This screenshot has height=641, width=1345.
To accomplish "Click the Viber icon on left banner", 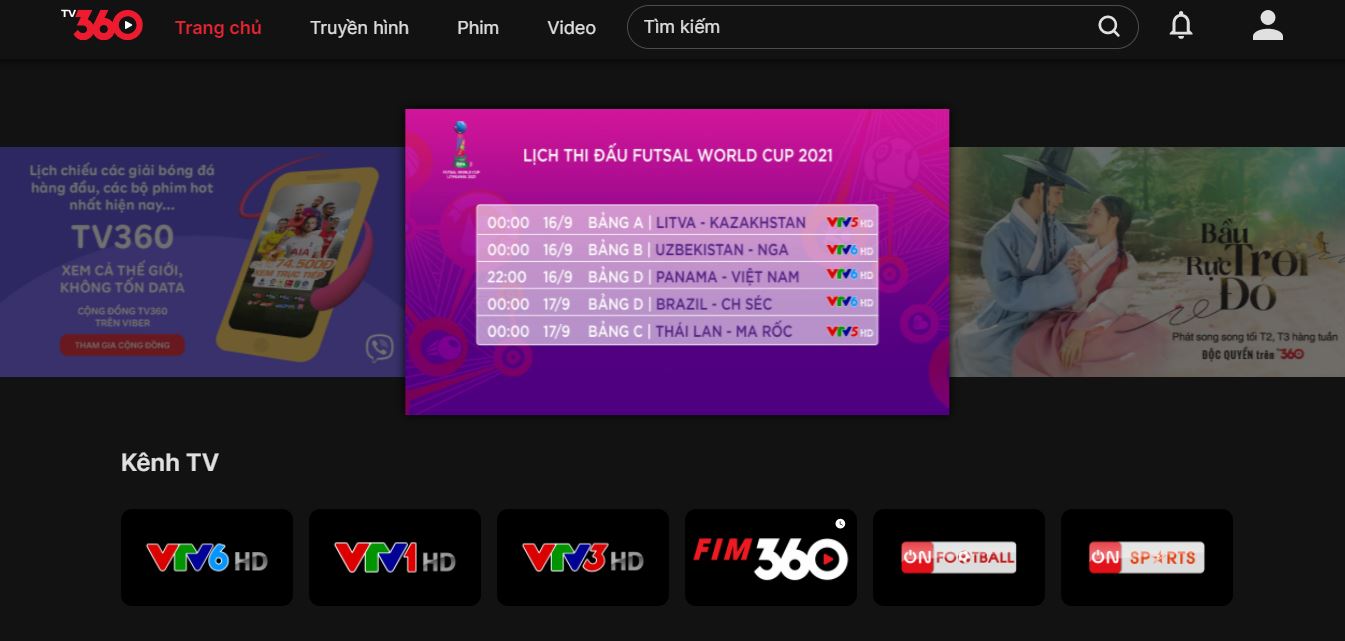I will [380, 348].
